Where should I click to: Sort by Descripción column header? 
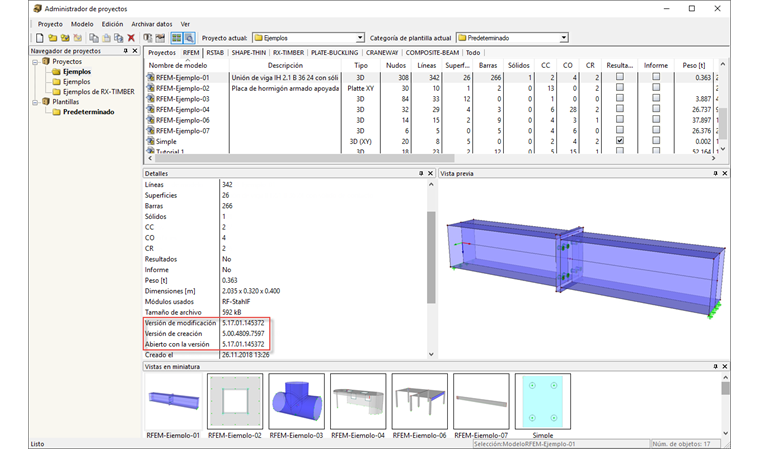[285, 65]
